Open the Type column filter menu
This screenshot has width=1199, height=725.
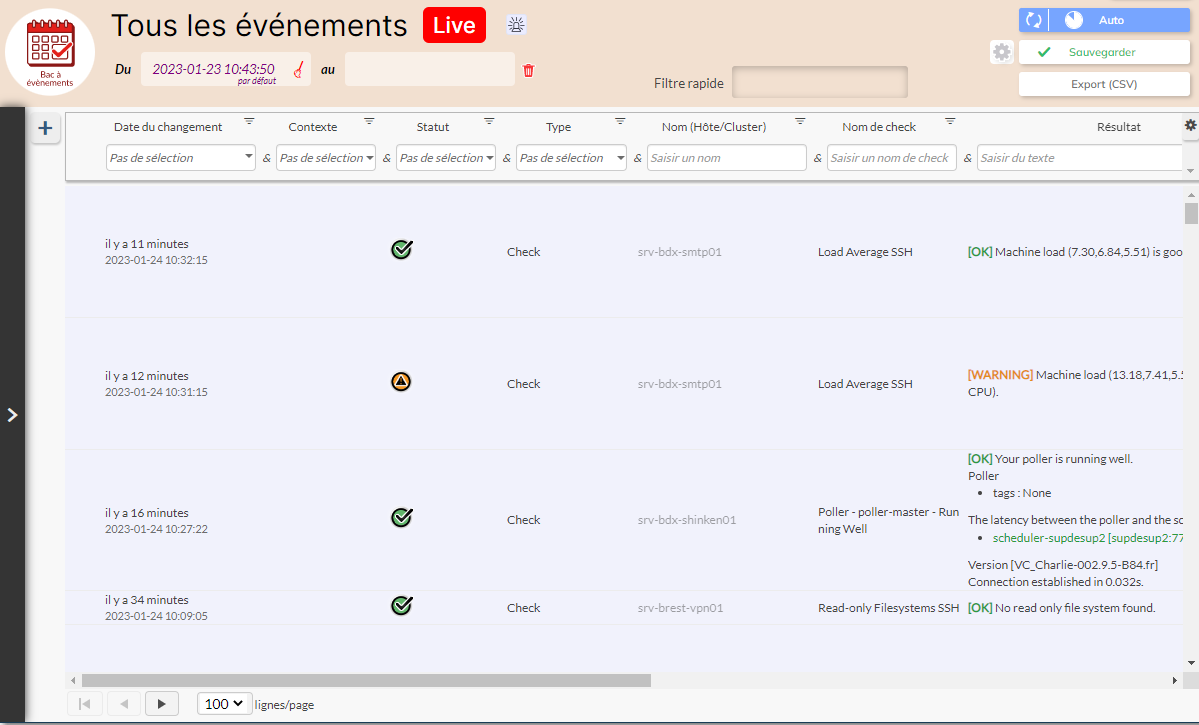pyautogui.click(x=620, y=121)
